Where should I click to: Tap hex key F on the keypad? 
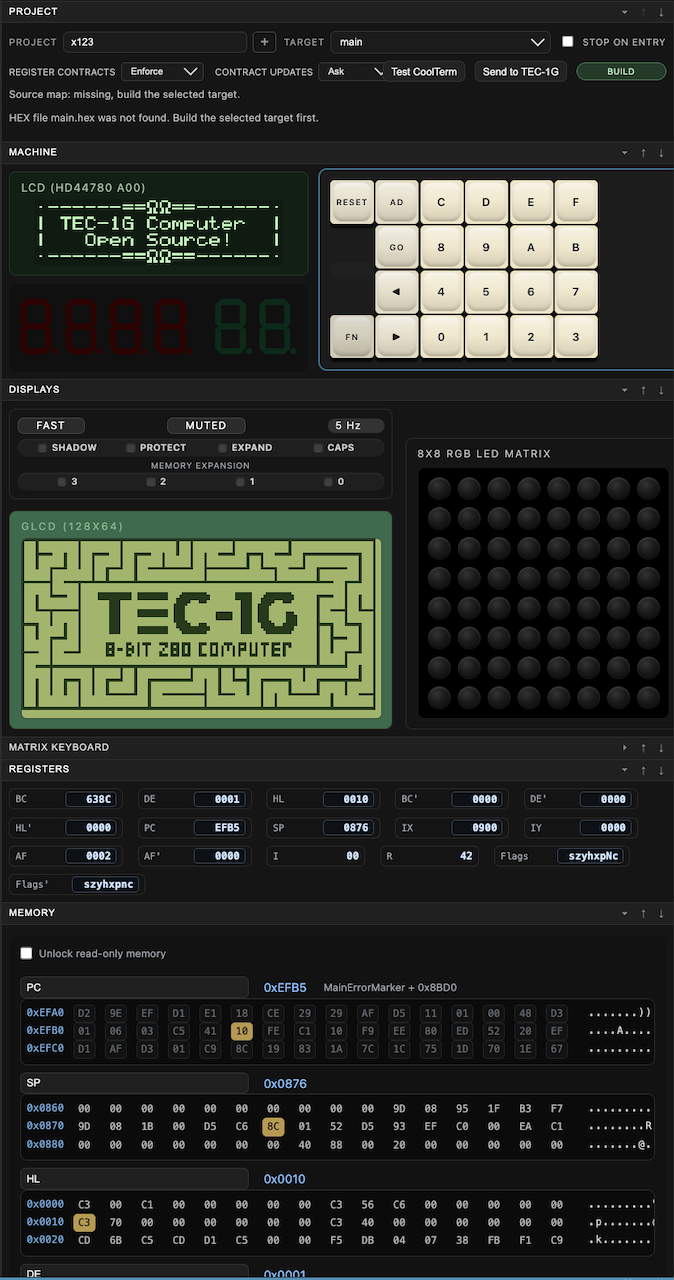pos(576,202)
